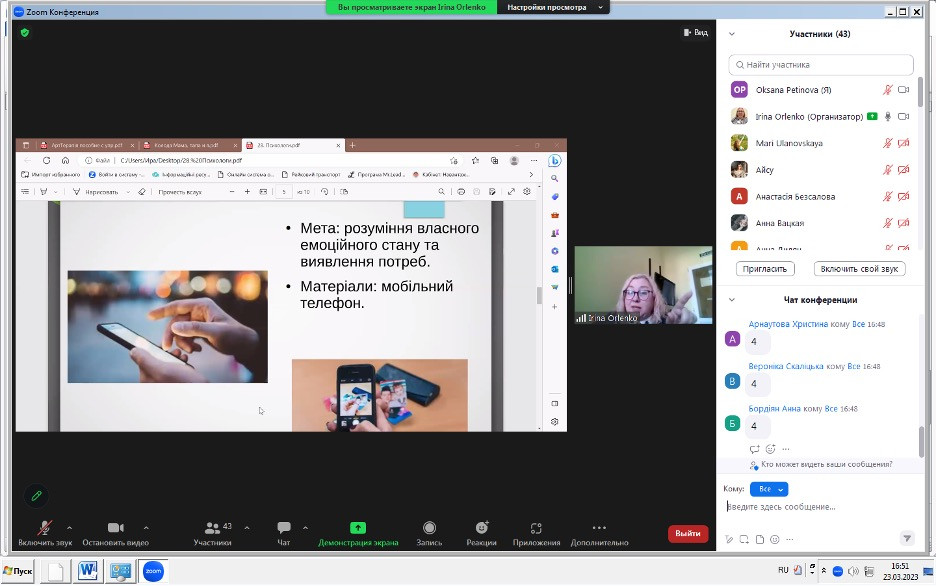Toggle Oksana Petinova's muted microphone icon

tap(888, 90)
